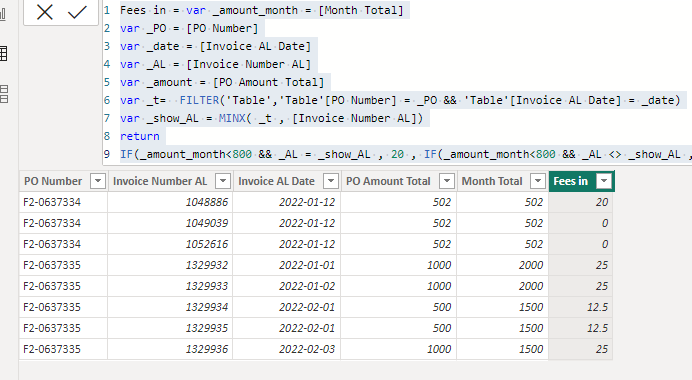Select the date cell 2022-02-03
This screenshot has width=692, height=380.
pos(287,349)
